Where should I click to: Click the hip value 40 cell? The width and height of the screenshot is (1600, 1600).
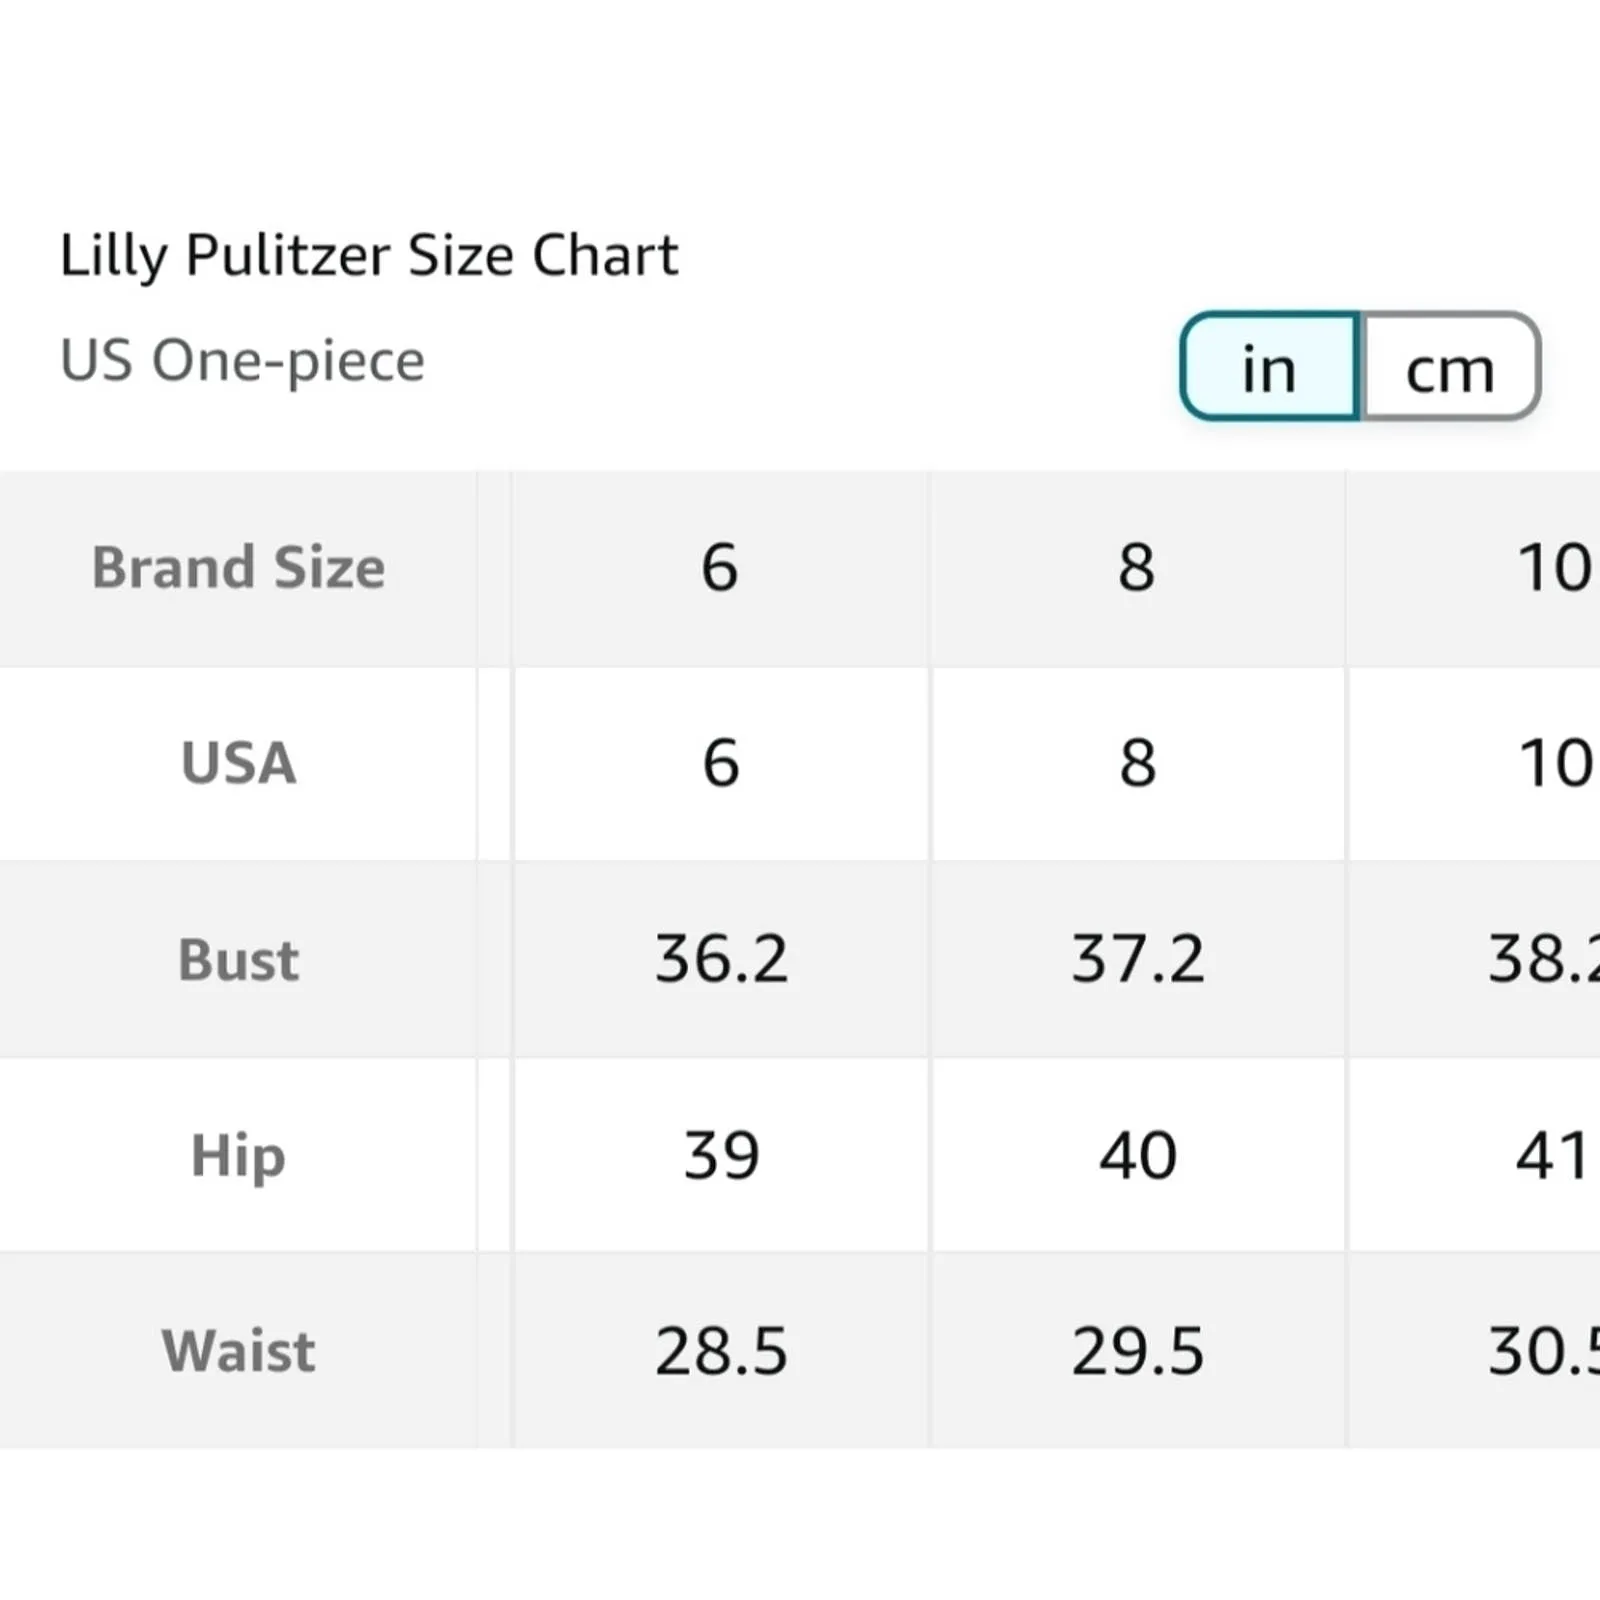pyautogui.click(x=1138, y=1155)
